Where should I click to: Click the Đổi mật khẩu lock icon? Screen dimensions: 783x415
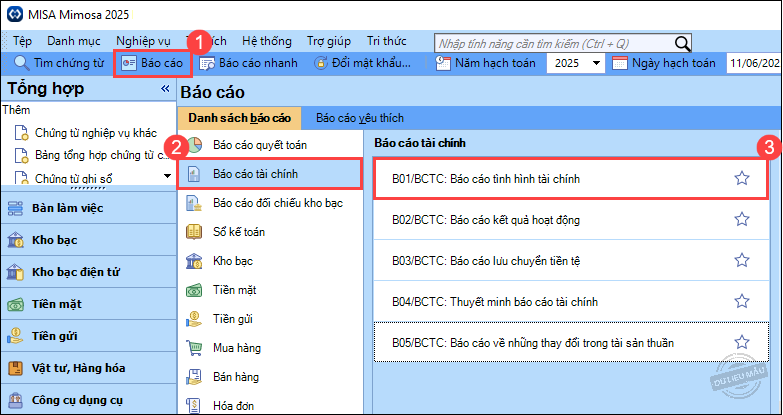point(321,63)
